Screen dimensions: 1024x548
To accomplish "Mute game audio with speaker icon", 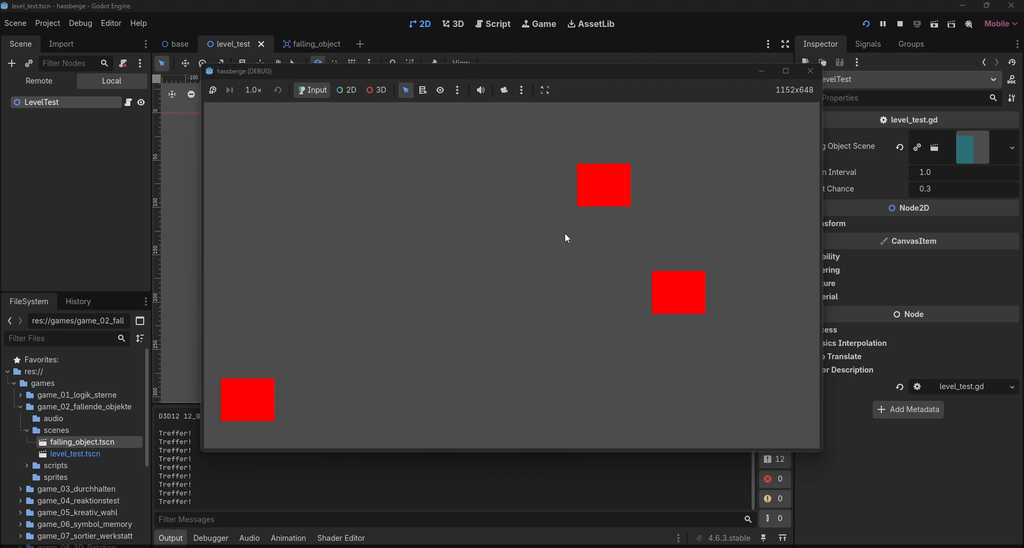I will point(481,90).
